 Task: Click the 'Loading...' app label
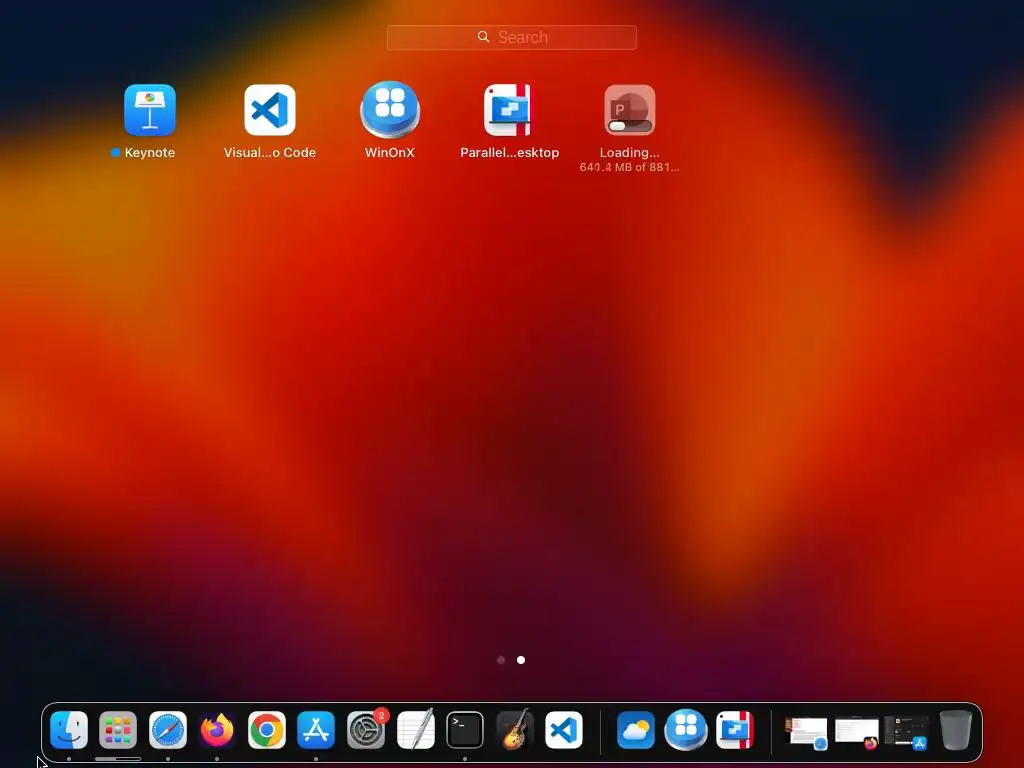tap(630, 153)
